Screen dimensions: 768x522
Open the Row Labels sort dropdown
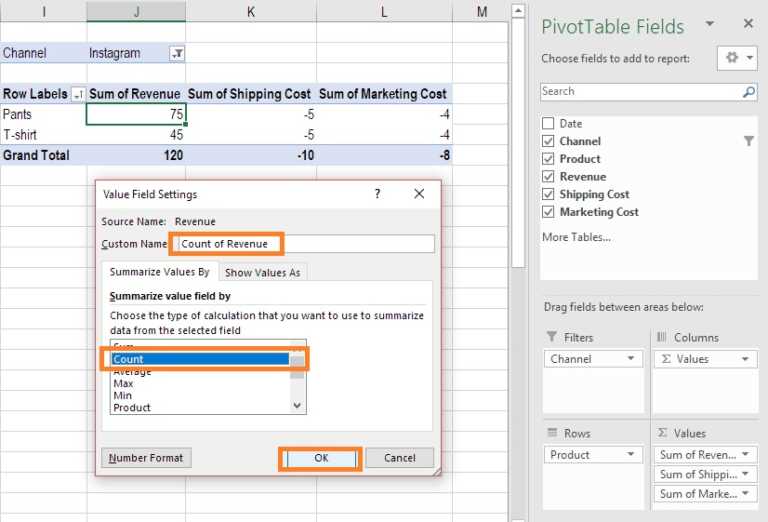tap(78, 94)
